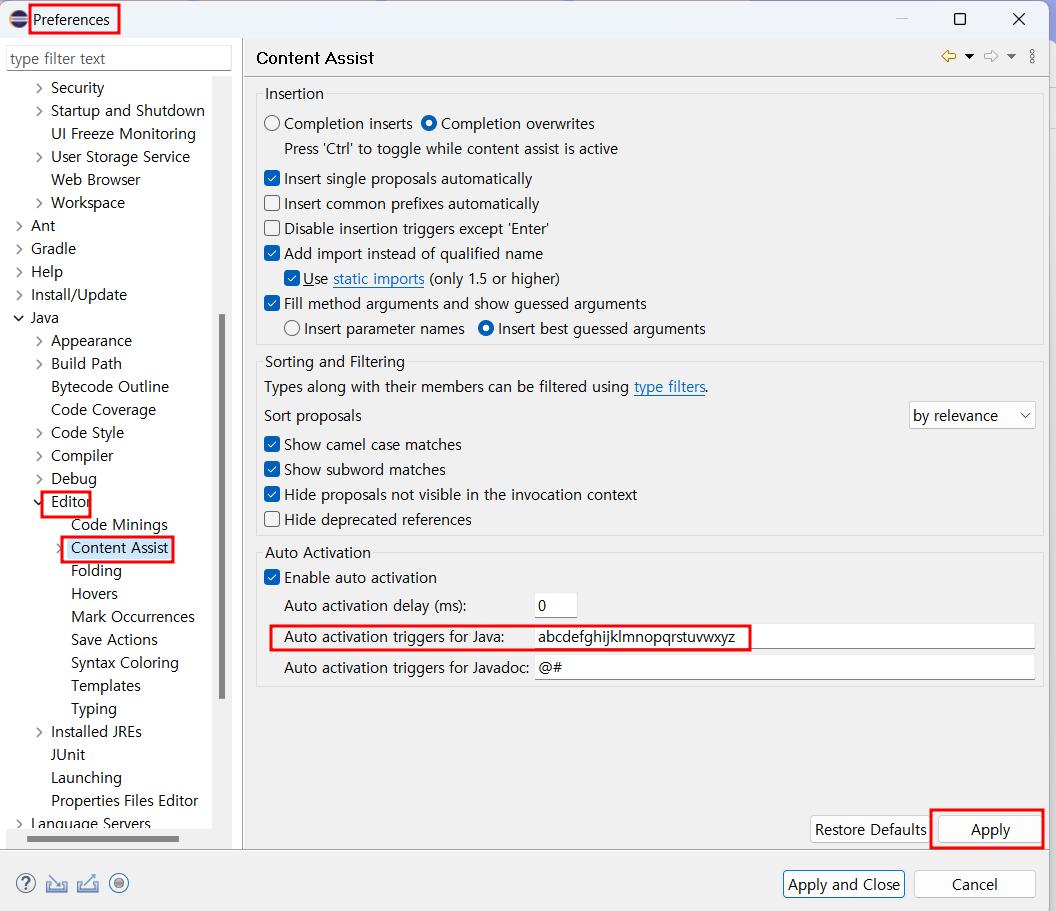Expand the Installed JREs node
This screenshot has width=1056, height=911.
click(x=39, y=732)
